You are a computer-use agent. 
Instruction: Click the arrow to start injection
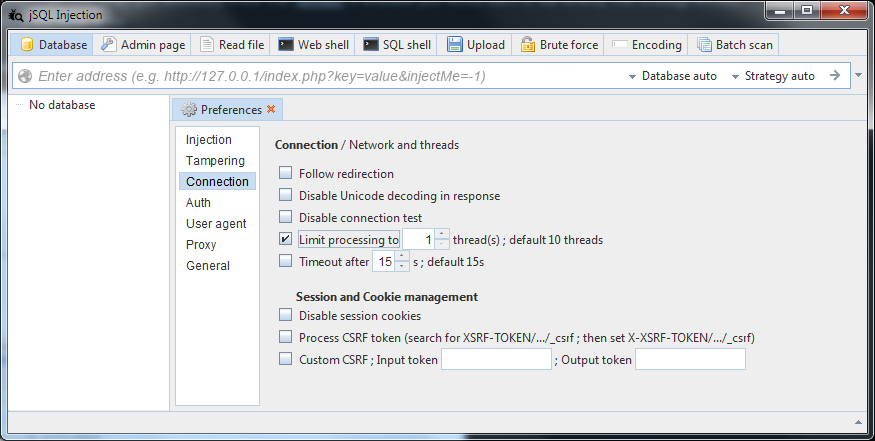pos(835,75)
